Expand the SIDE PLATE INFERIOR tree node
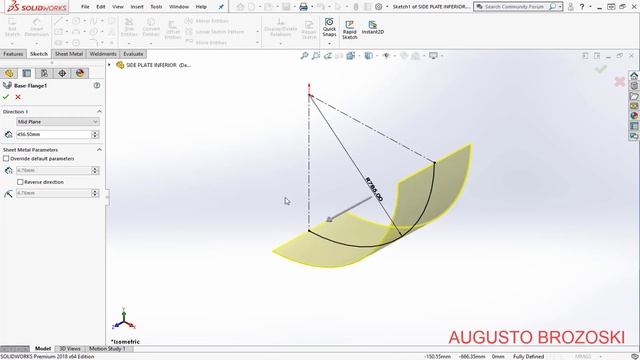Viewport: 640px width, 360px height. pyautogui.click(x=109, y=65)
